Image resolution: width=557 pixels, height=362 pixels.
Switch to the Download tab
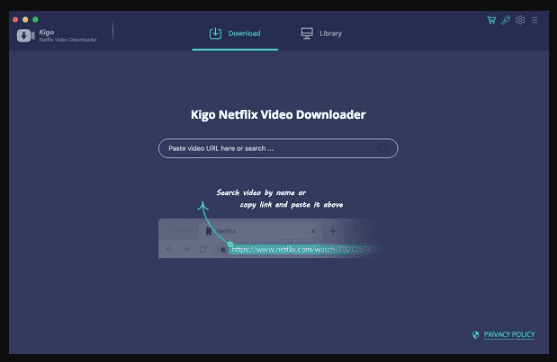point(235,33)
